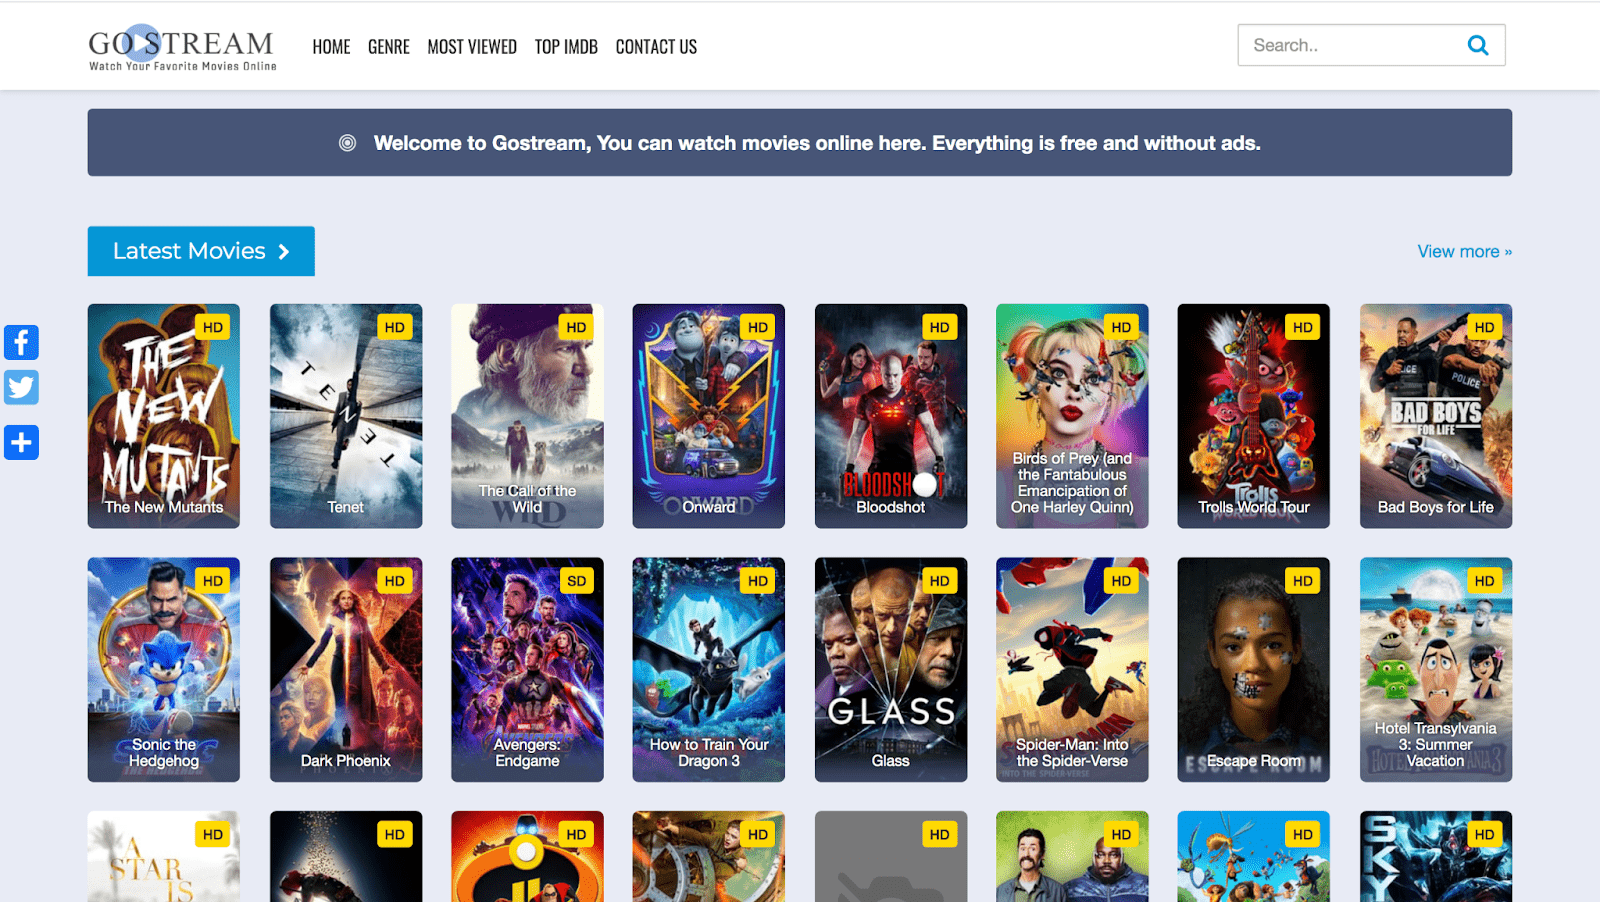Select The Call of the Wild poster
Image resolution: width=1600 pixels, height=902 pixels.
point(527,416)
